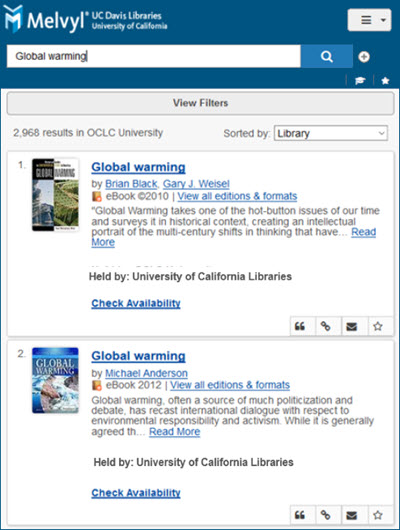Screen dimensions: 400x530
Task: Open Global warming title by Michael Anderson
Action: pos(138,356)
